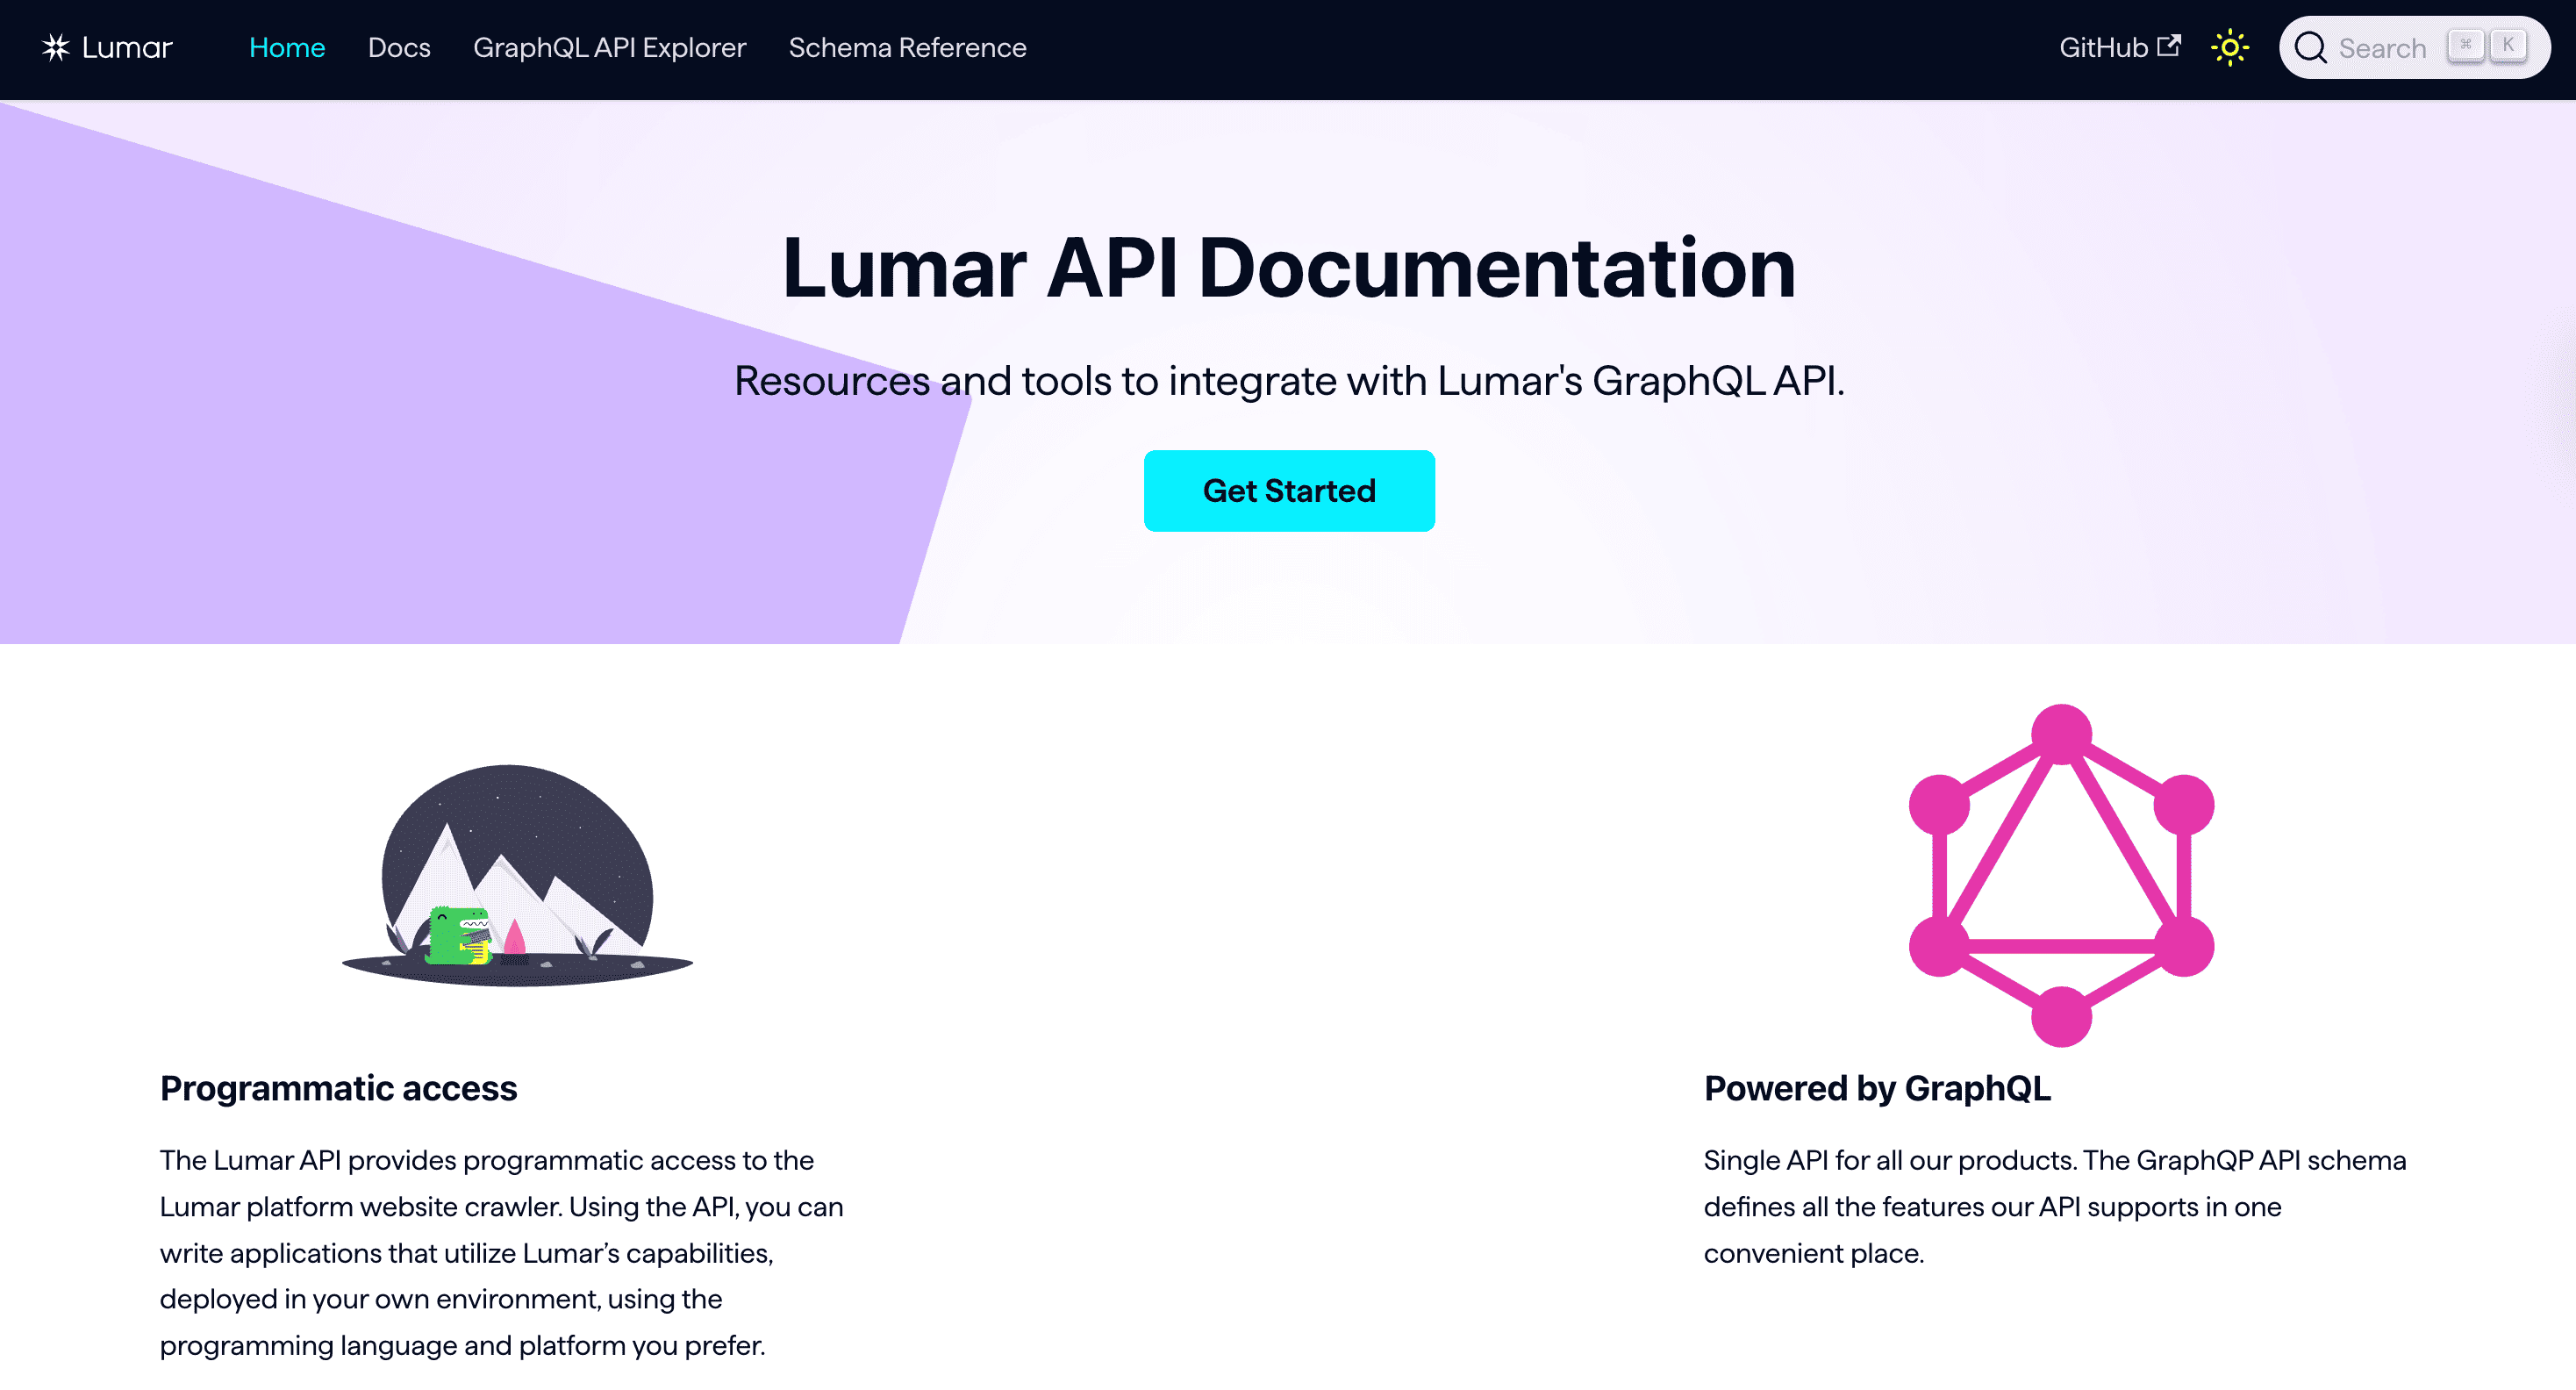Switch to the Home tab

[287, 47]
